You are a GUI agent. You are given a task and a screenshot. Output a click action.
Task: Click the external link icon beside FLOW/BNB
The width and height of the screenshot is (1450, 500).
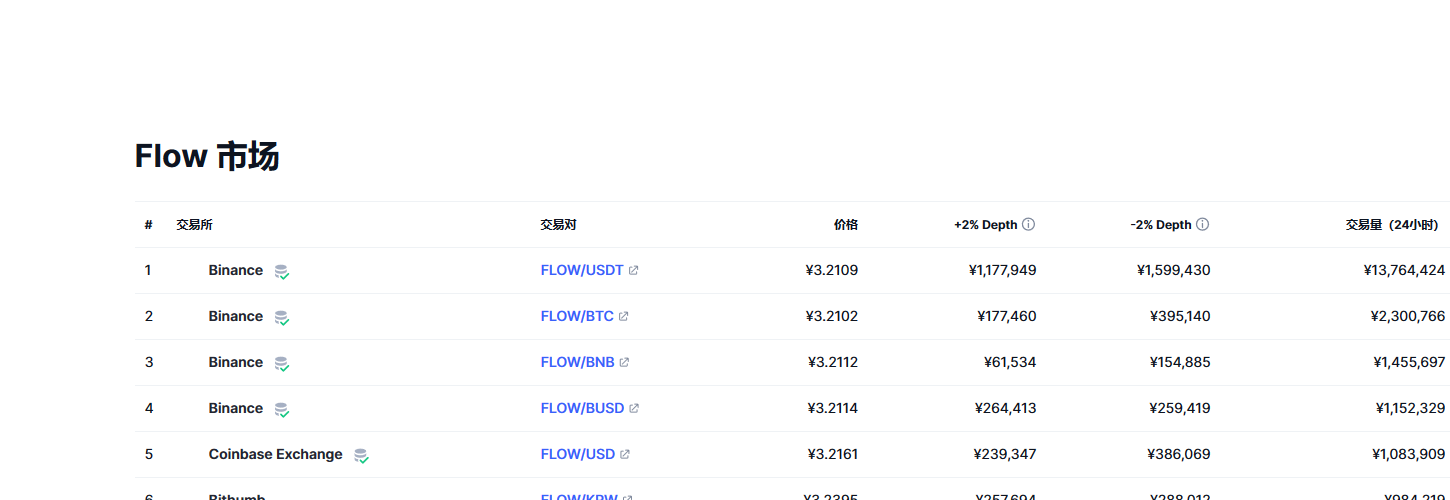tap(625, 362)
